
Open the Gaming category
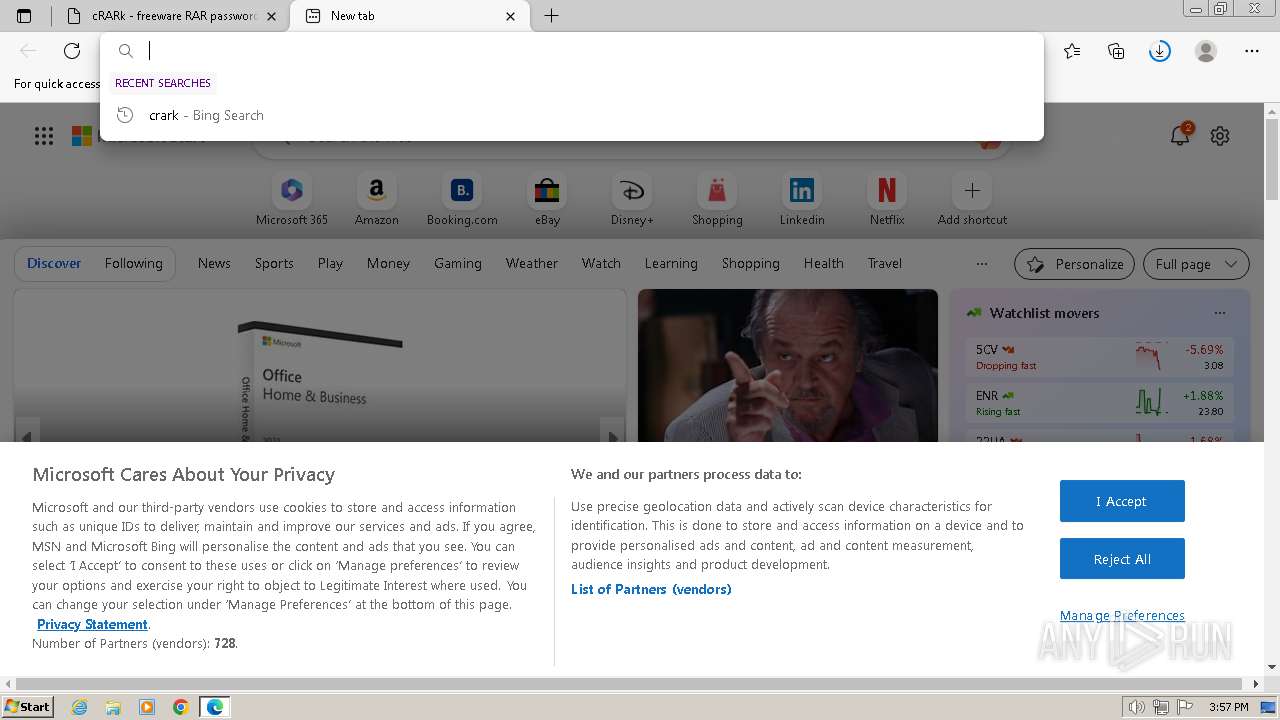pos(458,263)
